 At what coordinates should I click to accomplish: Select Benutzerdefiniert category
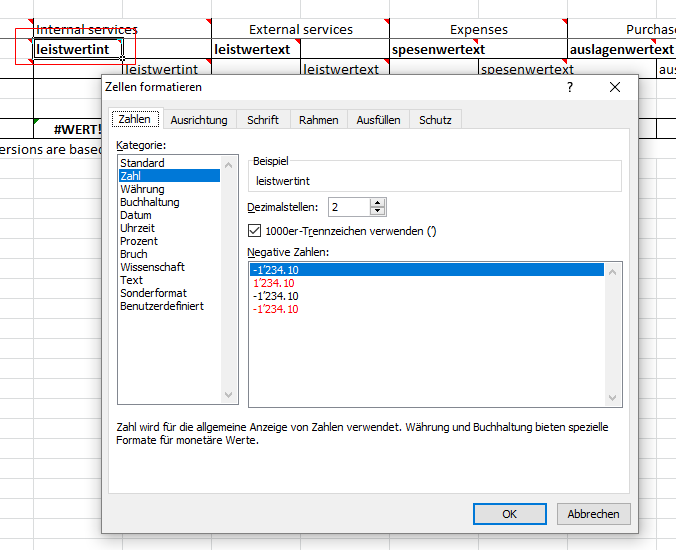[161, 306]
